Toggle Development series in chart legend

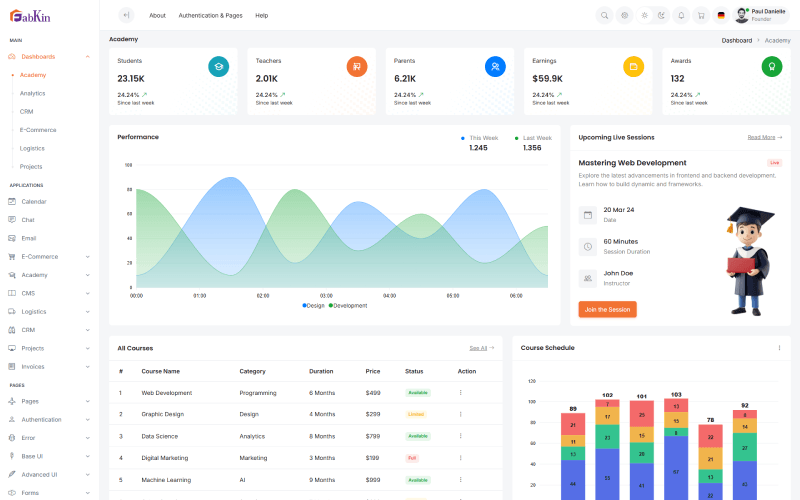(348, 306)
